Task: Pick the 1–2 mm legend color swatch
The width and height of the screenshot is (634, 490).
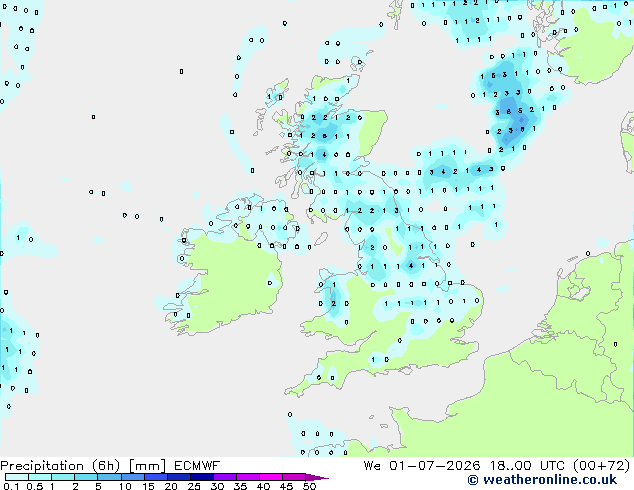Action: coord(63,477)
